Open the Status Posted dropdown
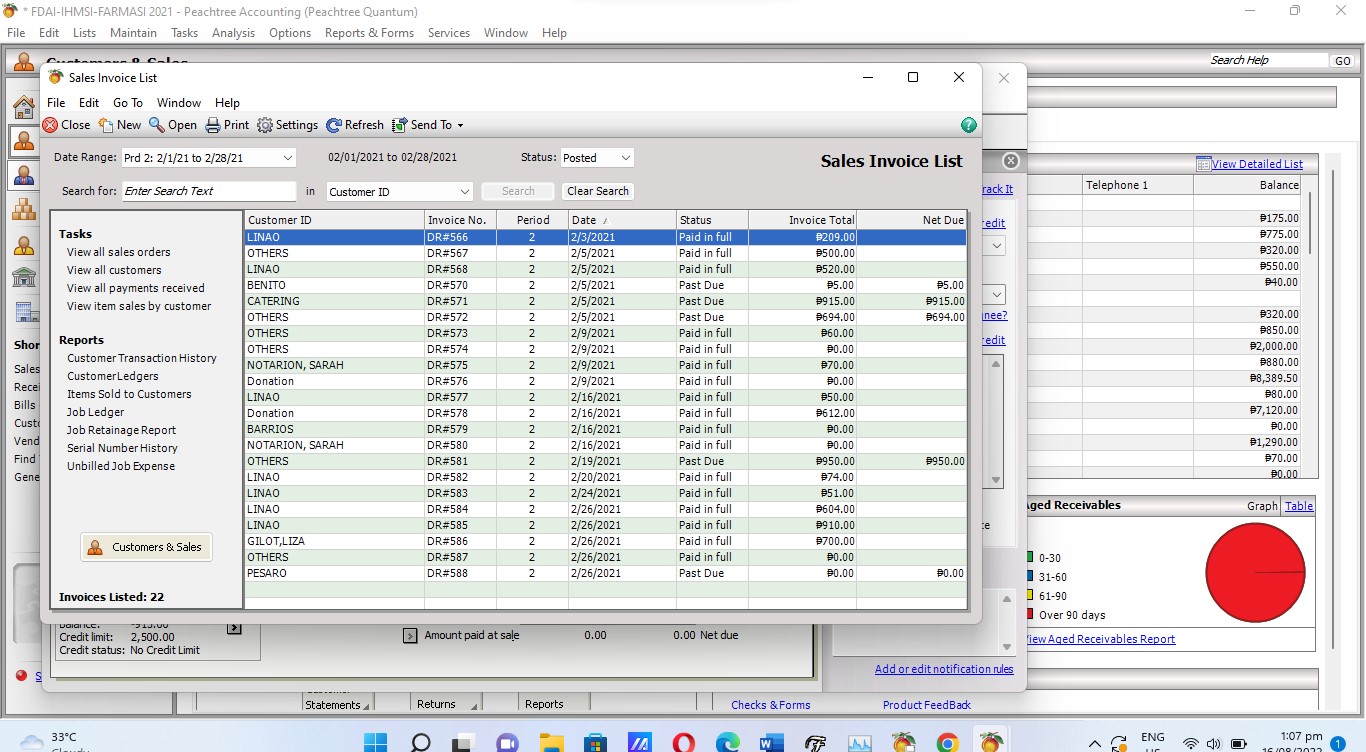 pos(625,158)
